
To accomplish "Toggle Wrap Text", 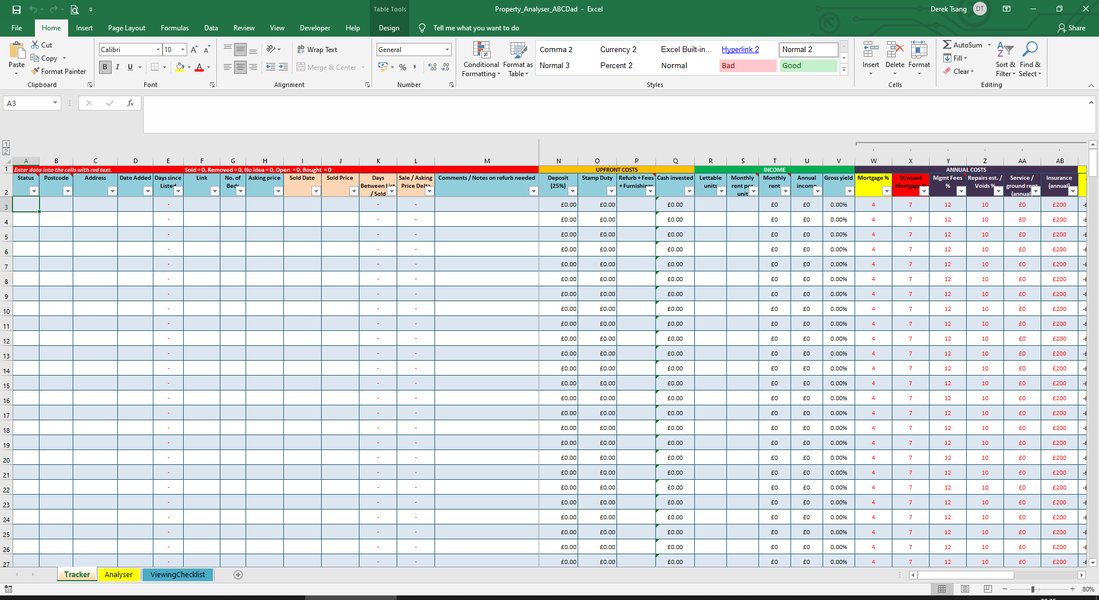I will click(317, 50).
